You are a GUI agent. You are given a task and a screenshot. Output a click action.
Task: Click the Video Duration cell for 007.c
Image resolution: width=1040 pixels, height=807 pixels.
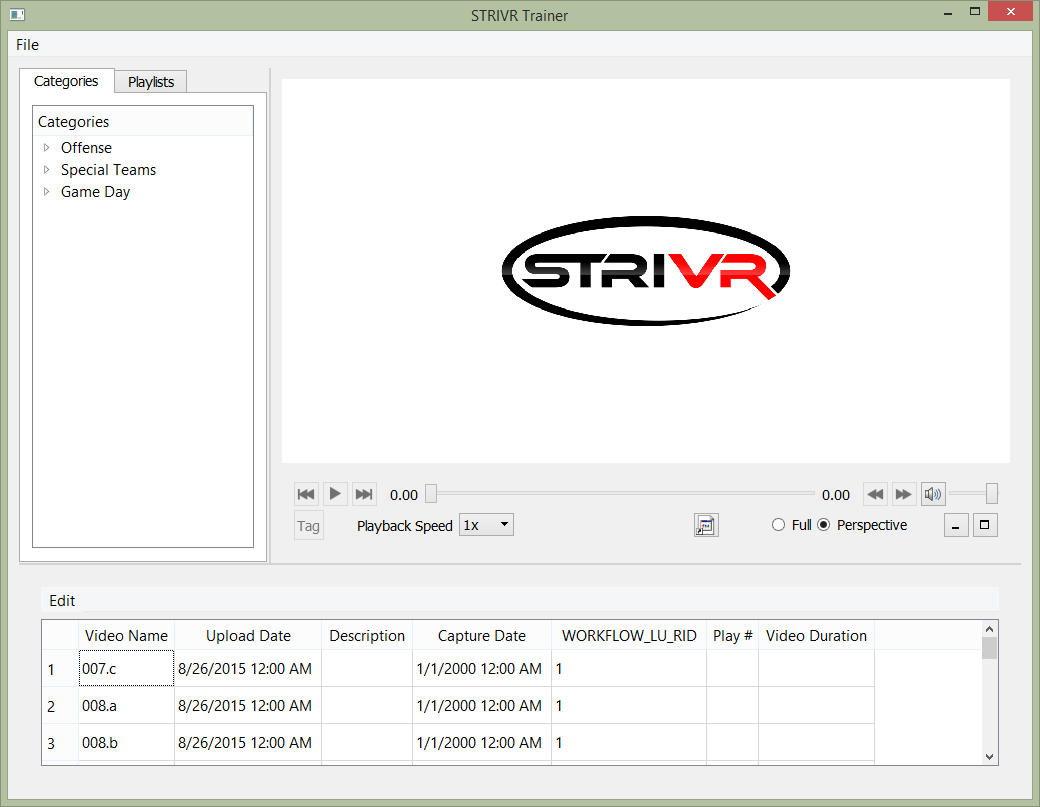coord(816,668)
